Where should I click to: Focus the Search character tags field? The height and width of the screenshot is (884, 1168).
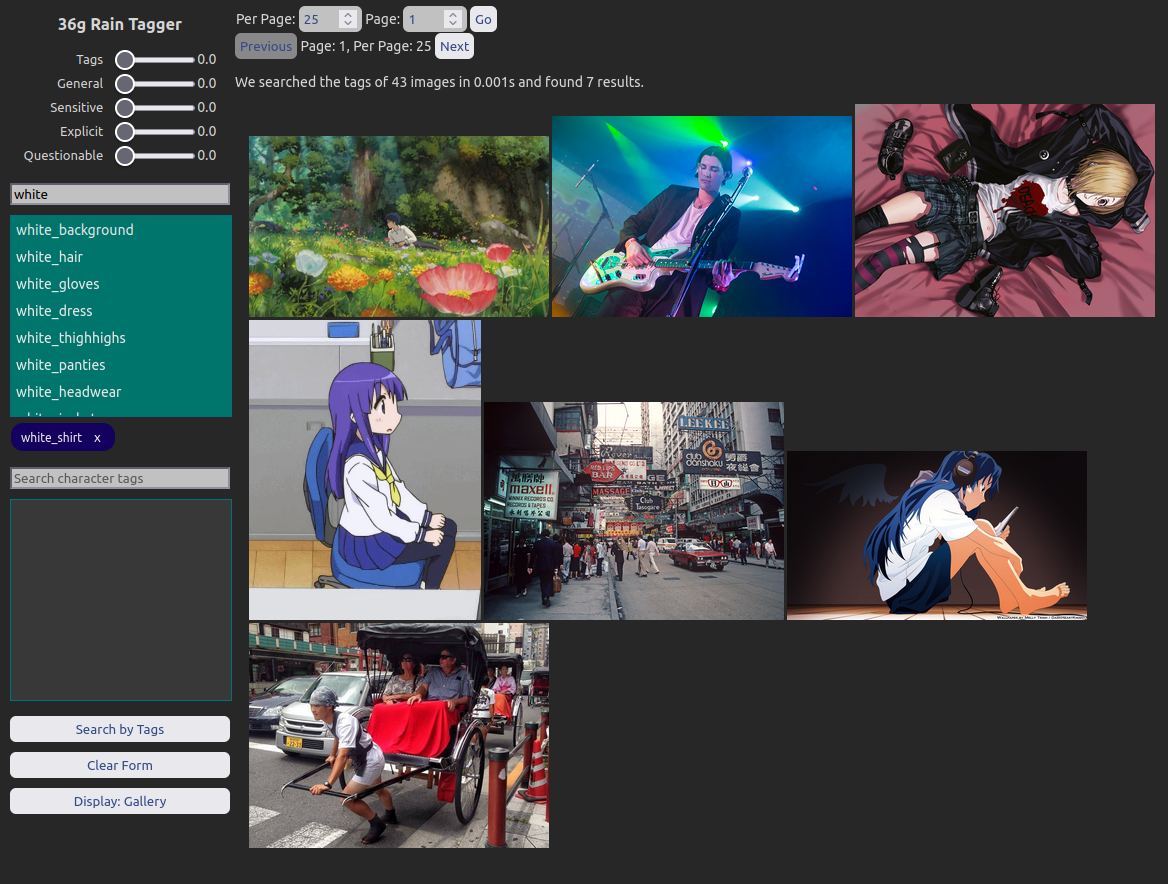point(120,478)
